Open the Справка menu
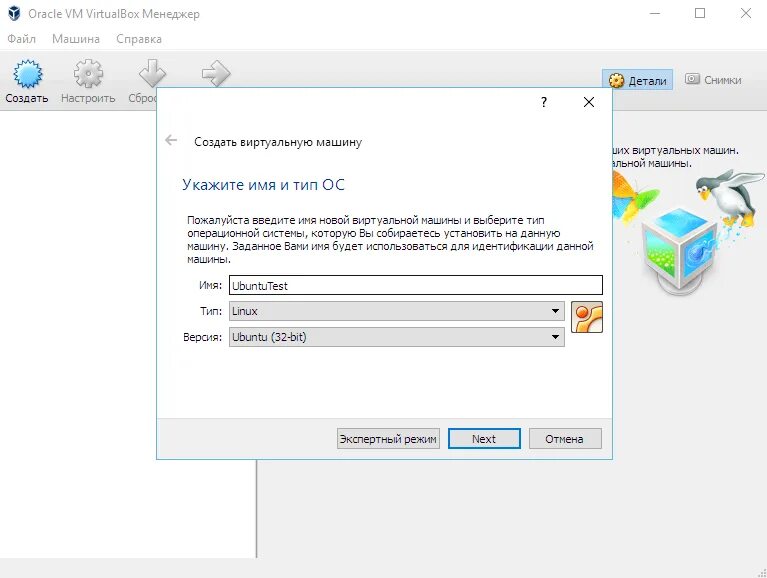Image resolution: width=767 pixels, height=578 pixels. [x=139, y=39]
